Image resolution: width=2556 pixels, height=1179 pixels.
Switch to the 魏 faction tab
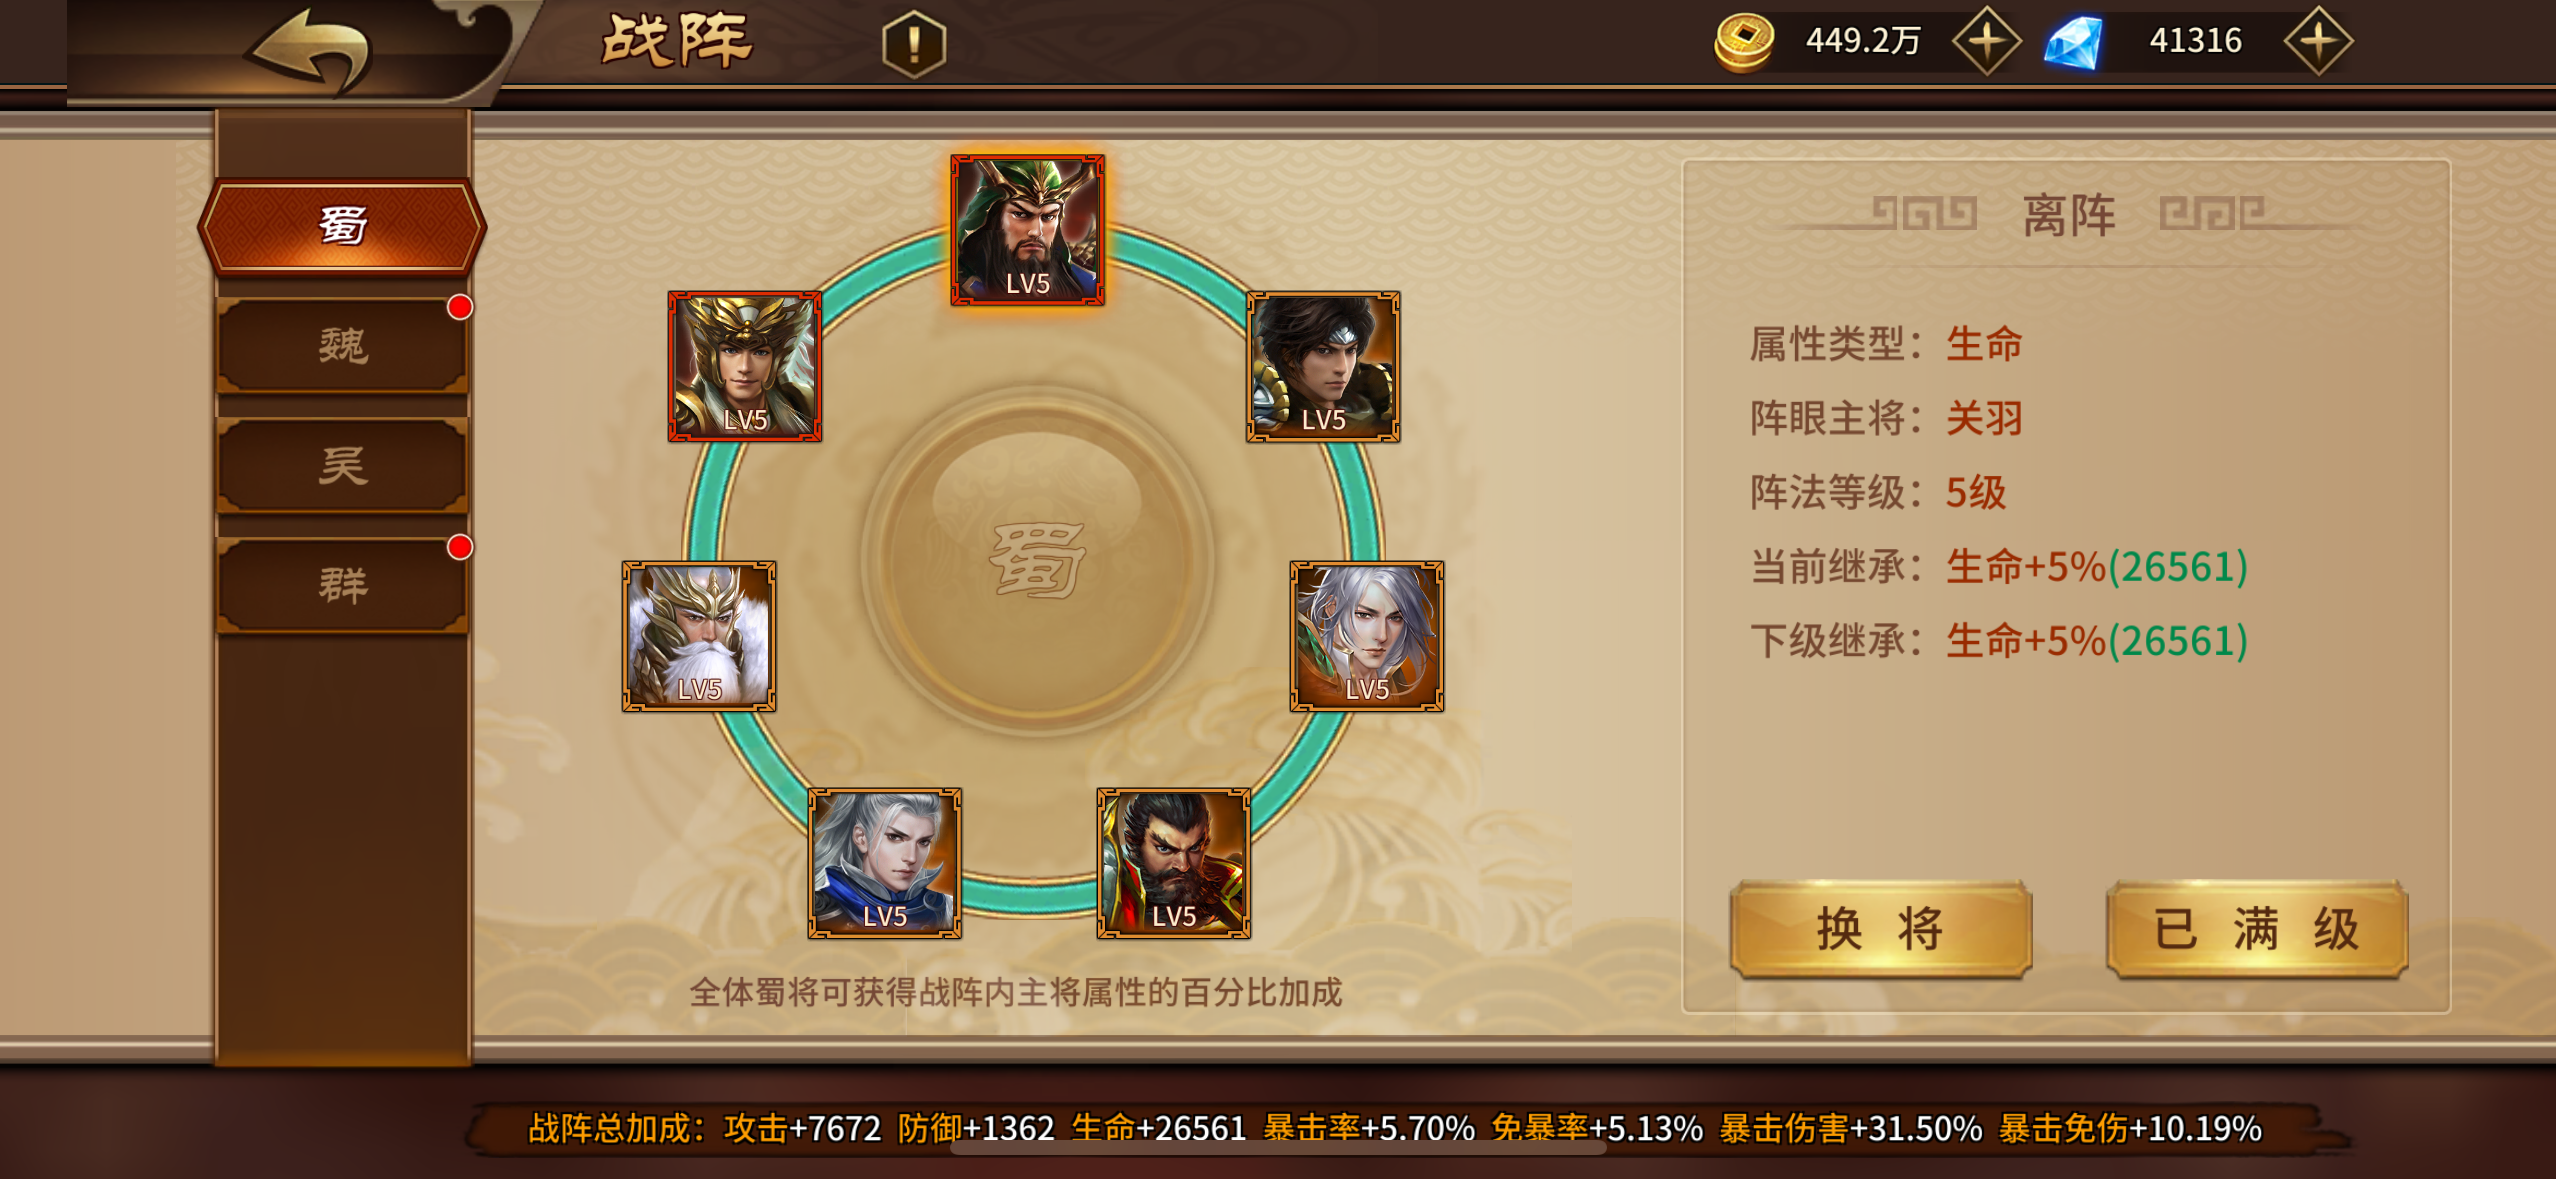coord(342,346)
